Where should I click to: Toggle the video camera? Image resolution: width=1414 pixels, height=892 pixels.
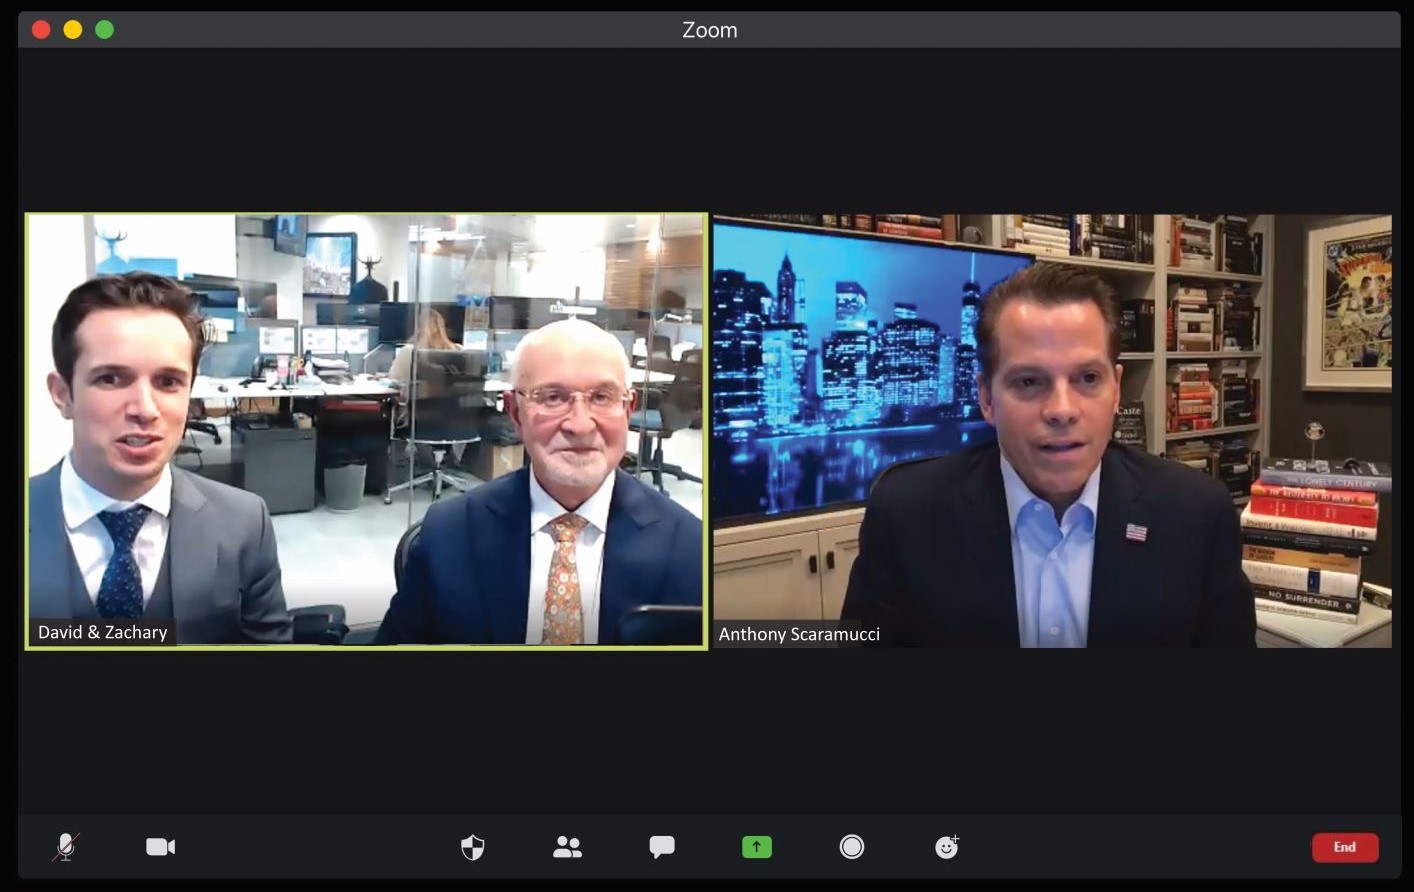(160, 847)
